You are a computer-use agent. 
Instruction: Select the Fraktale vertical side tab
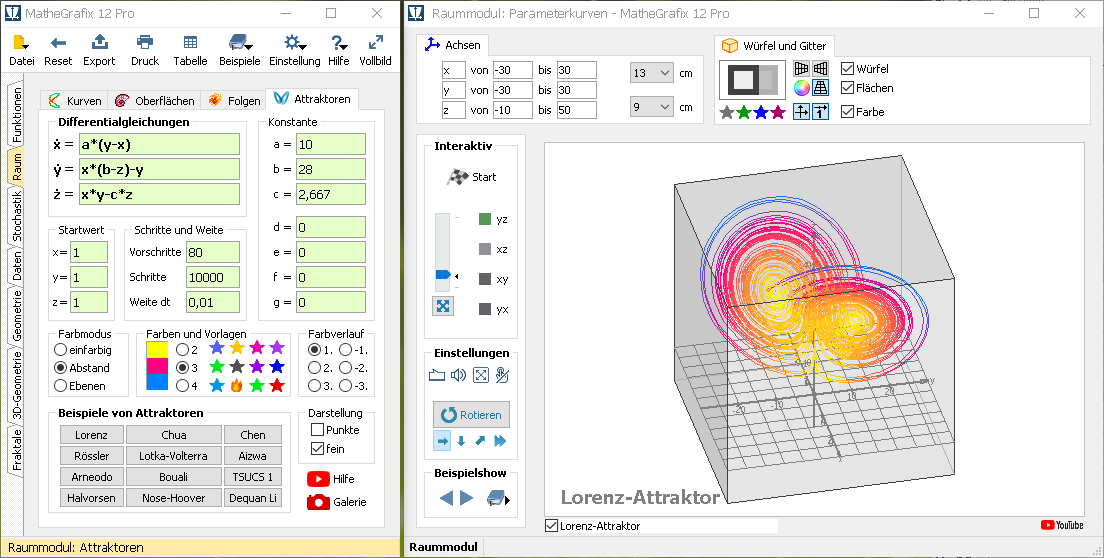[x=16, y=451]
